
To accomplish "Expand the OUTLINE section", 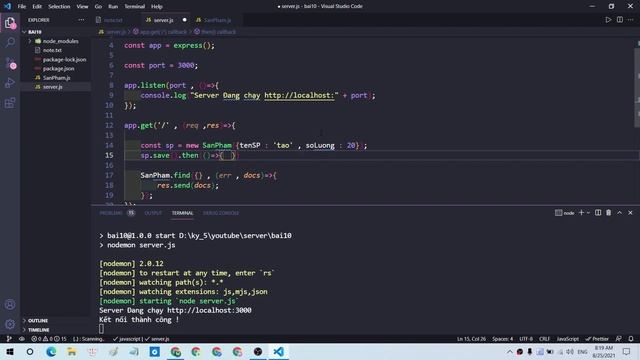I will (x=38, y=320).
